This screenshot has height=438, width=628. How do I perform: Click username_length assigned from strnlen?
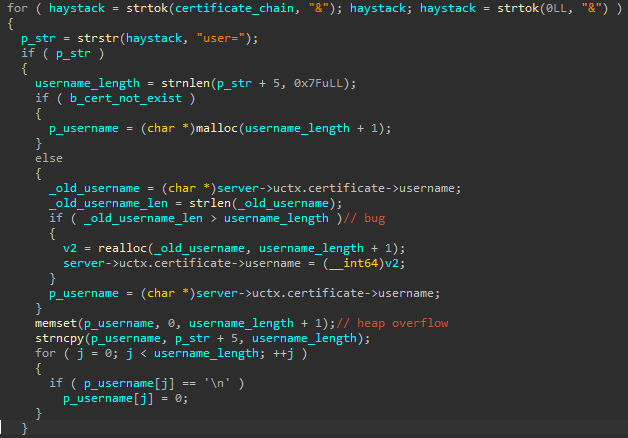click(87, 83)
